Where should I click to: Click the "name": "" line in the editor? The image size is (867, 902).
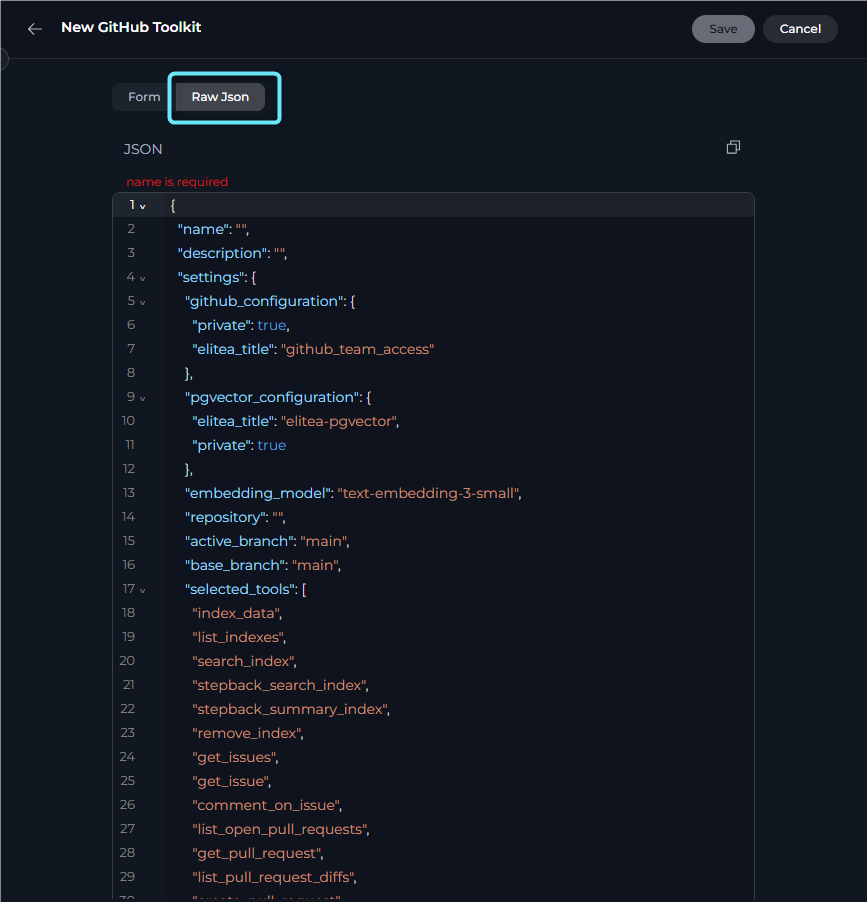pos(213,229)
